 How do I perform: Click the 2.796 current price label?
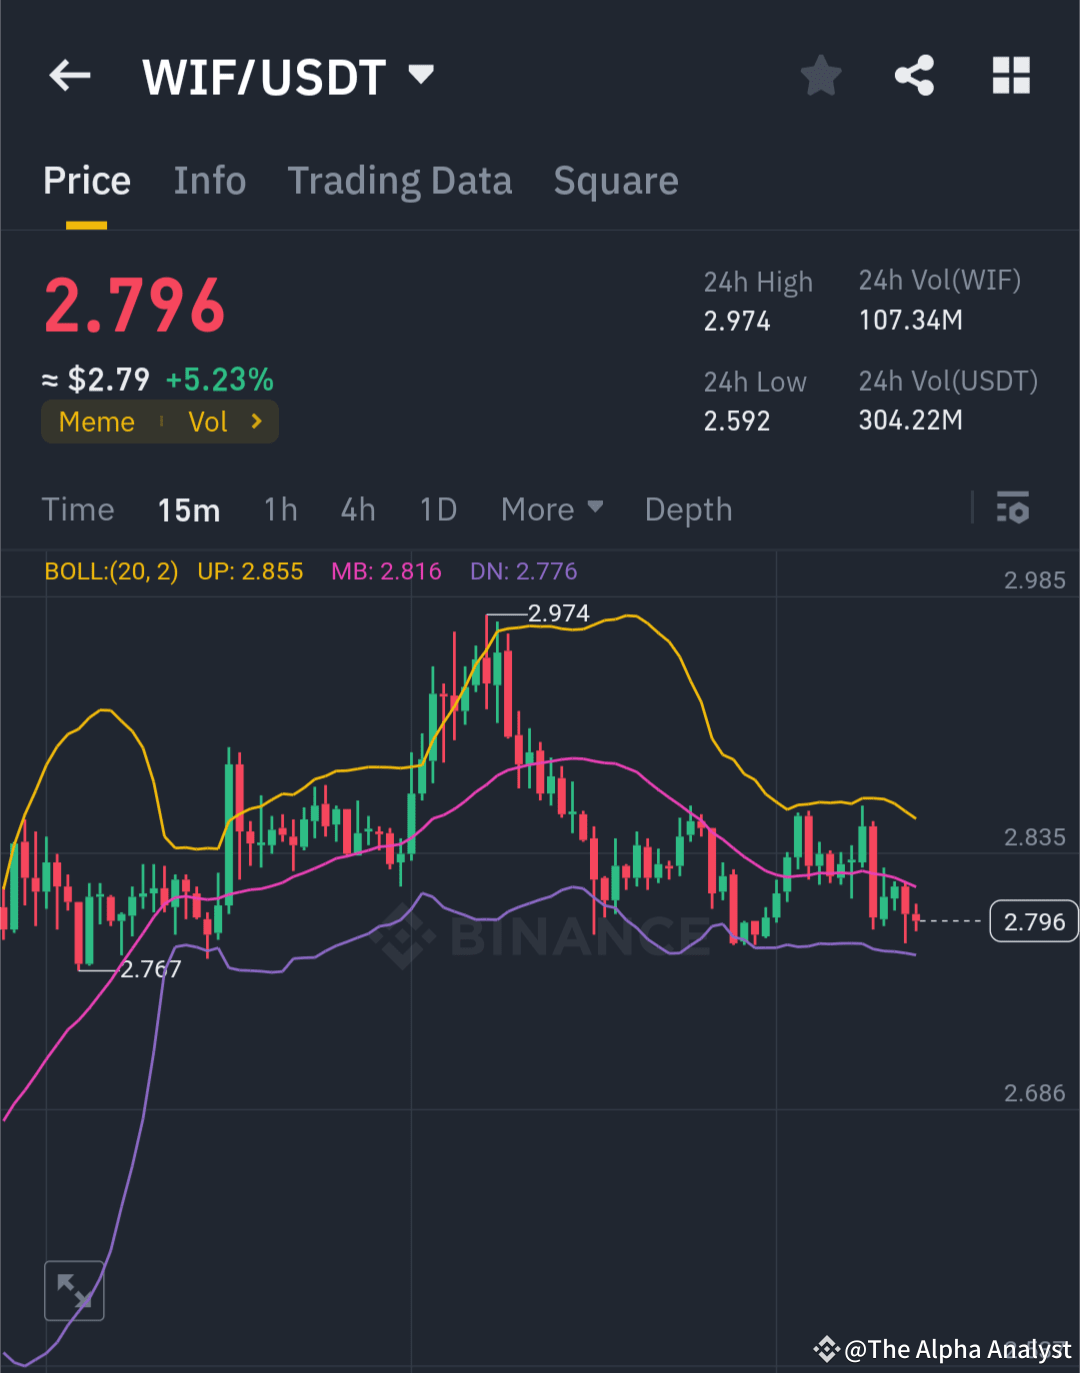coord(1033,921)
